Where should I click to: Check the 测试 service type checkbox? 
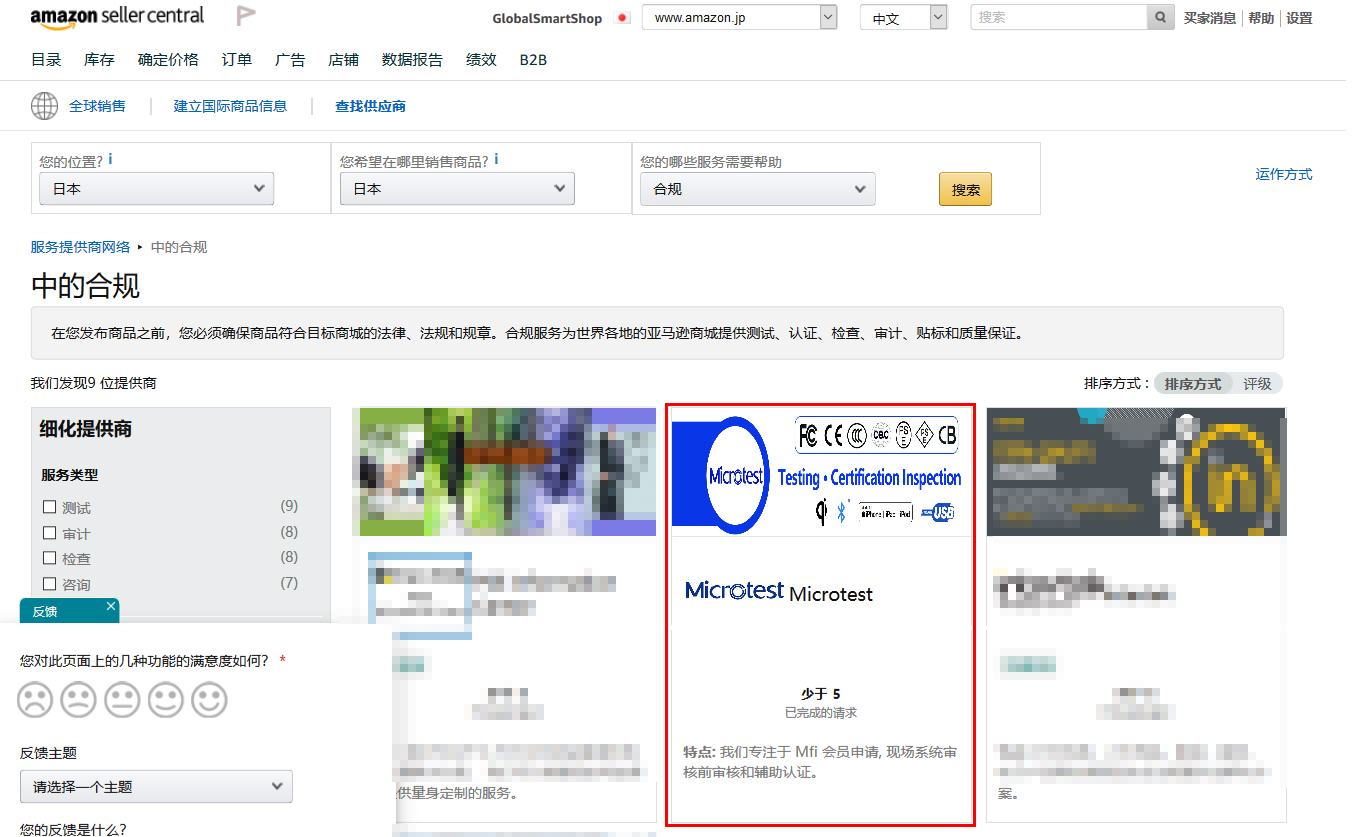click(x=49, y=507)
